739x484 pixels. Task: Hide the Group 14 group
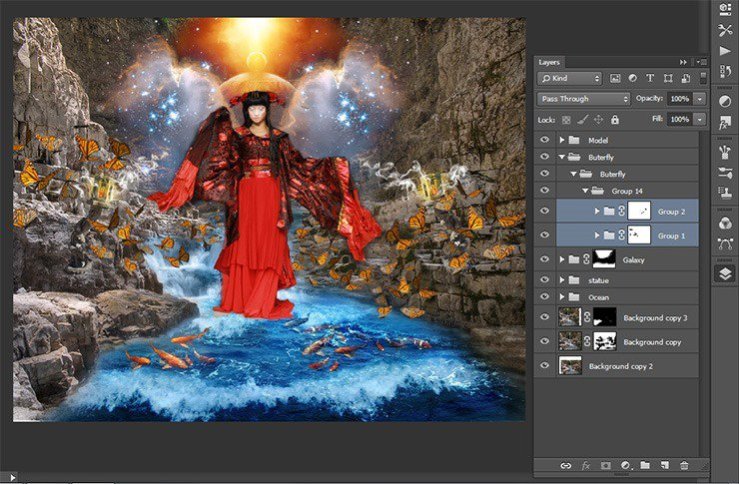click(x=544, y=191)
